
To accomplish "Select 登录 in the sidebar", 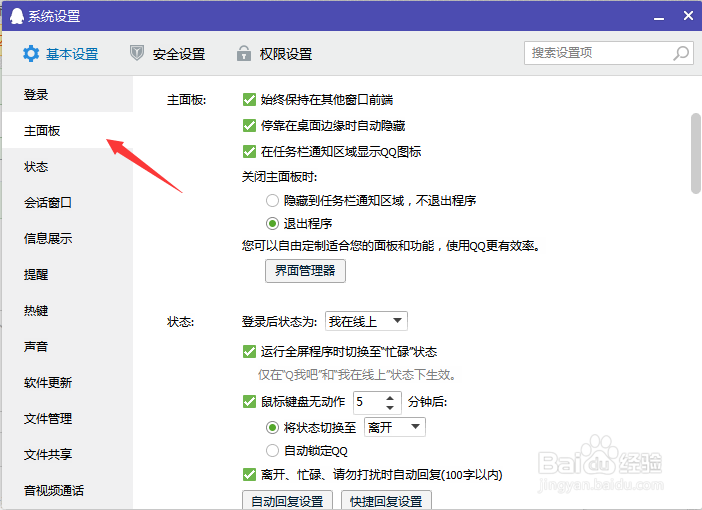I will [x=68, y=94].
